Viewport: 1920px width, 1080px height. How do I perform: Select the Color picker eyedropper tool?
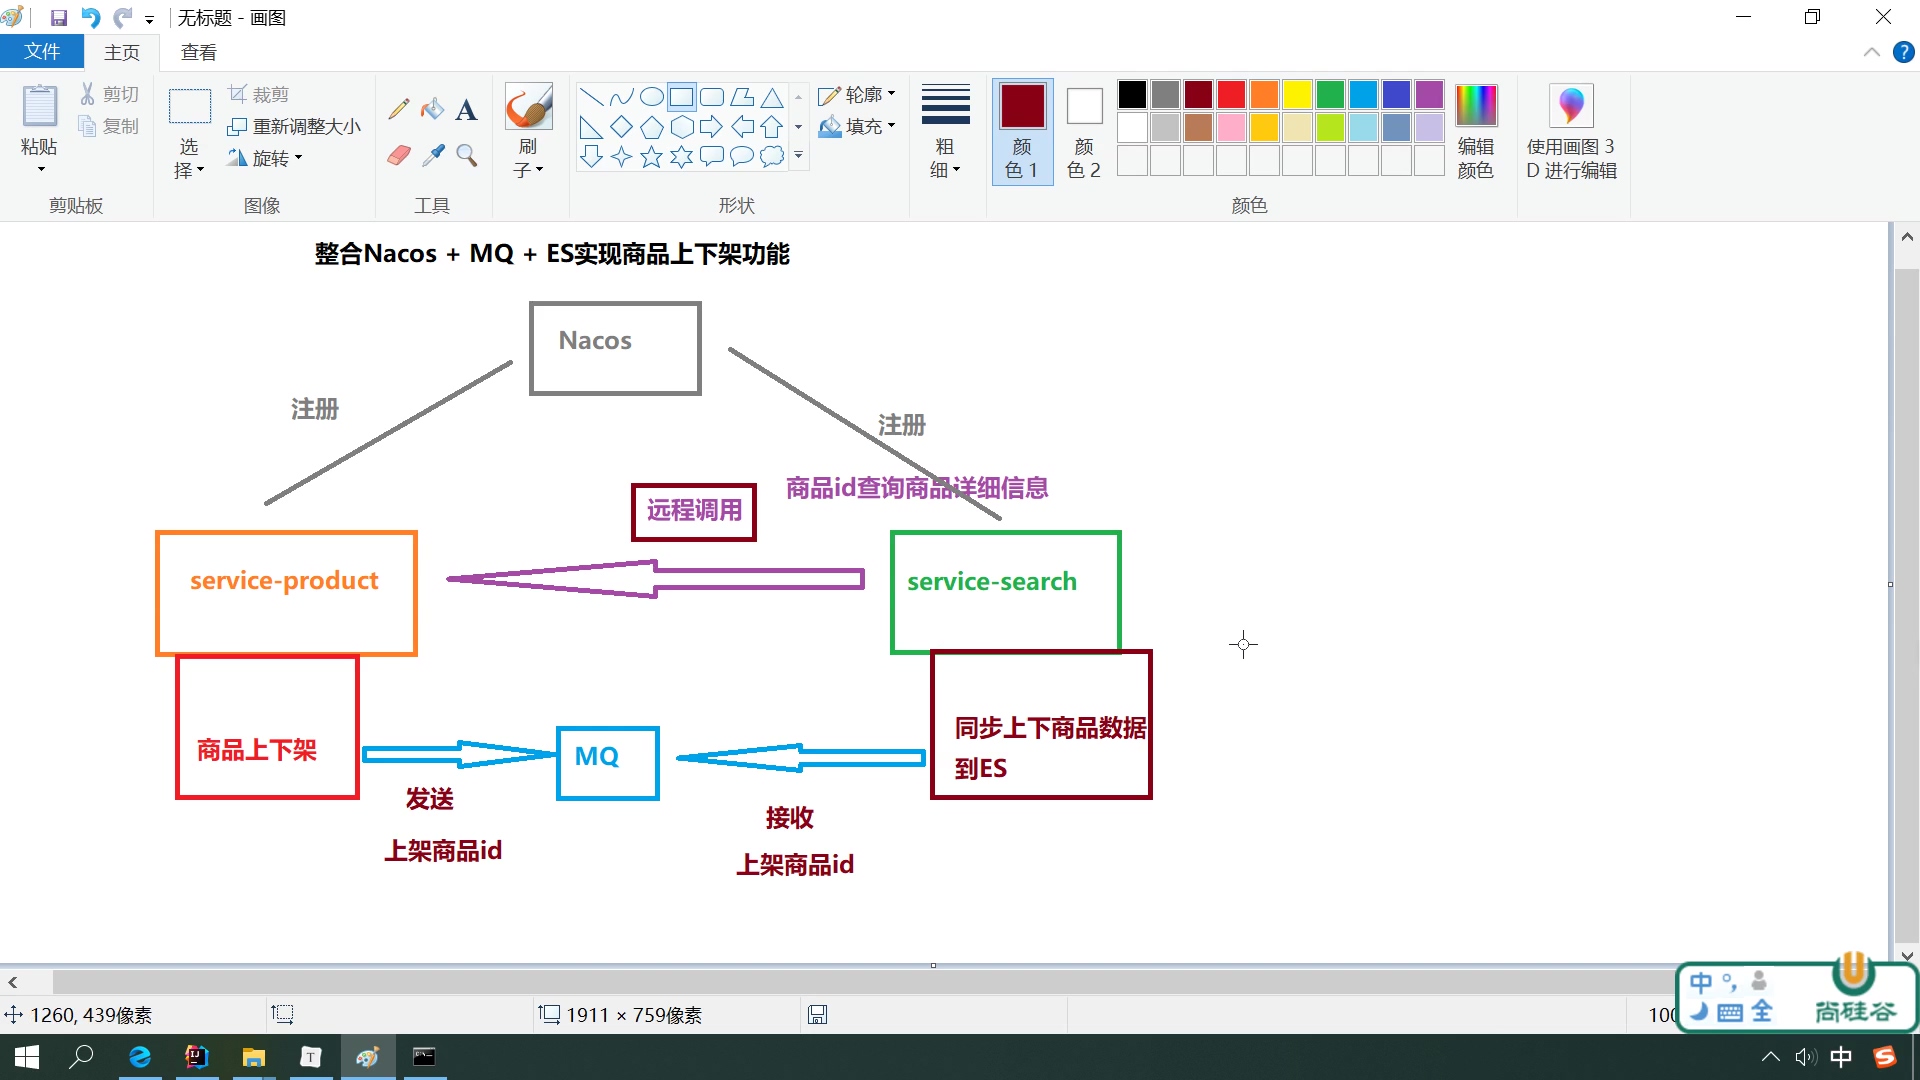coord(432,155)
